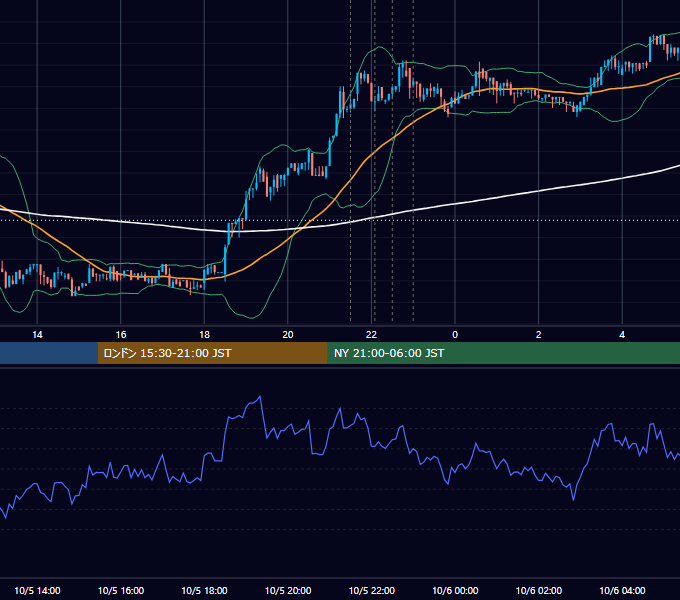Click the 2 hour label on chart axis
Screen dimensions: 680x600
539,335
